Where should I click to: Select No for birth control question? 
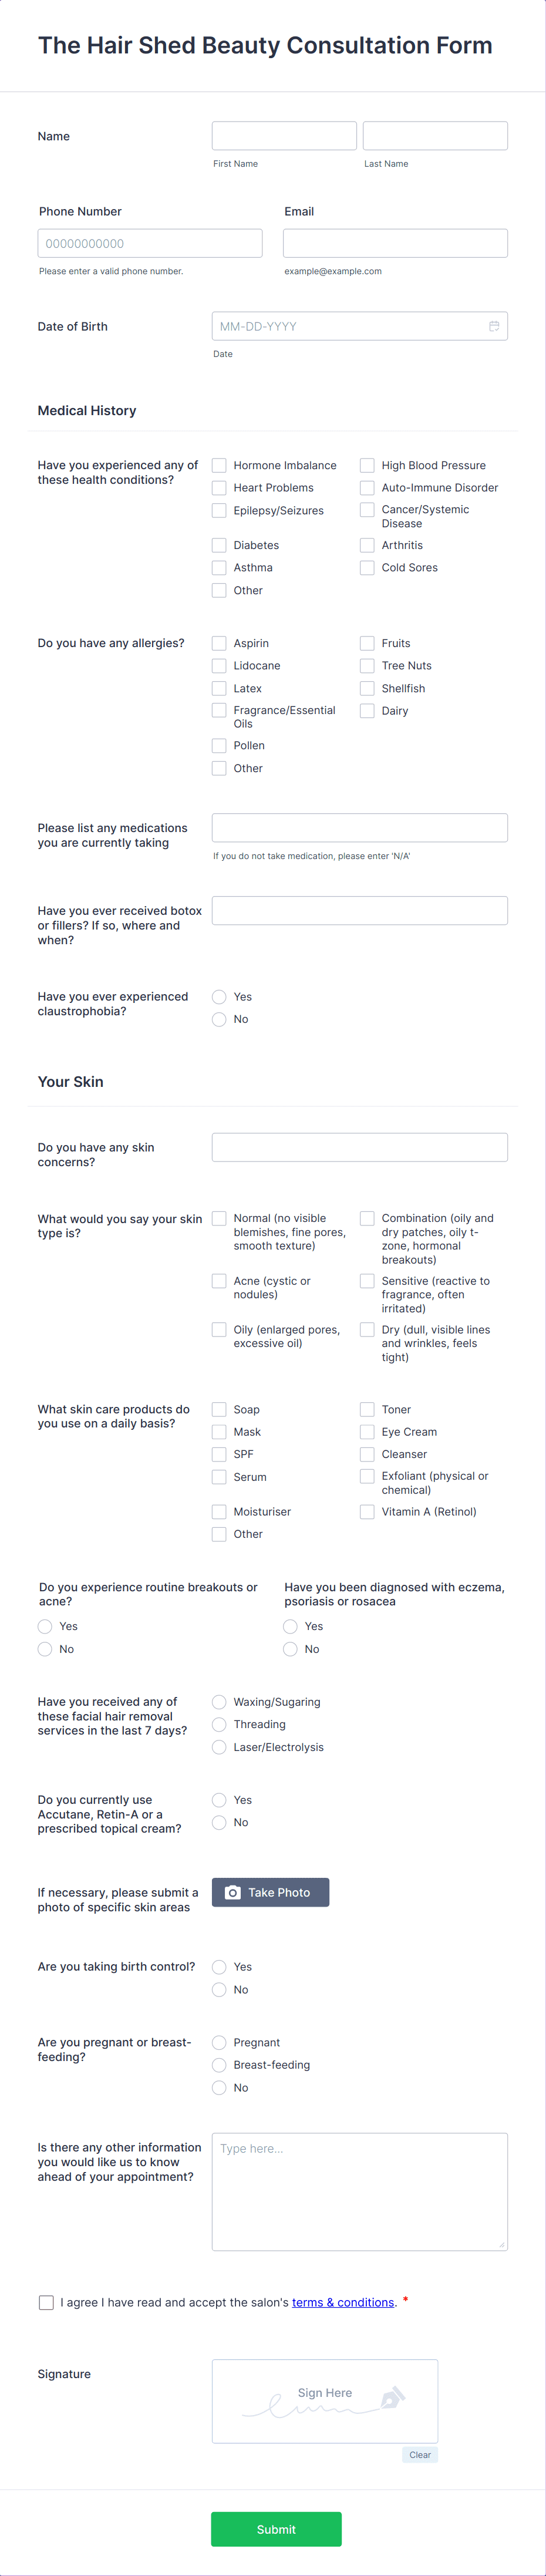[219, 1990]
